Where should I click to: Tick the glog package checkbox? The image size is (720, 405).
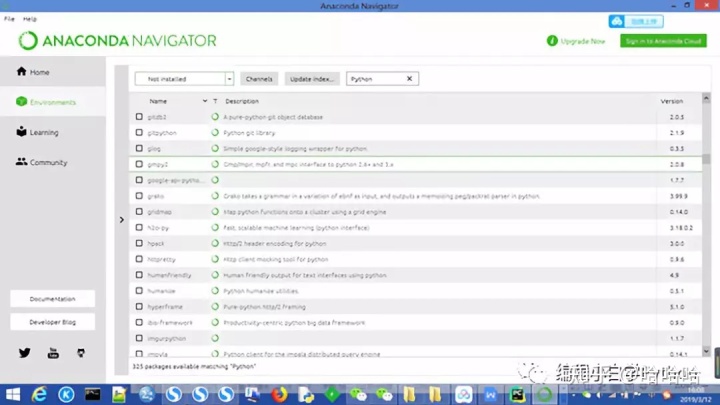click(x=139, y=148)
